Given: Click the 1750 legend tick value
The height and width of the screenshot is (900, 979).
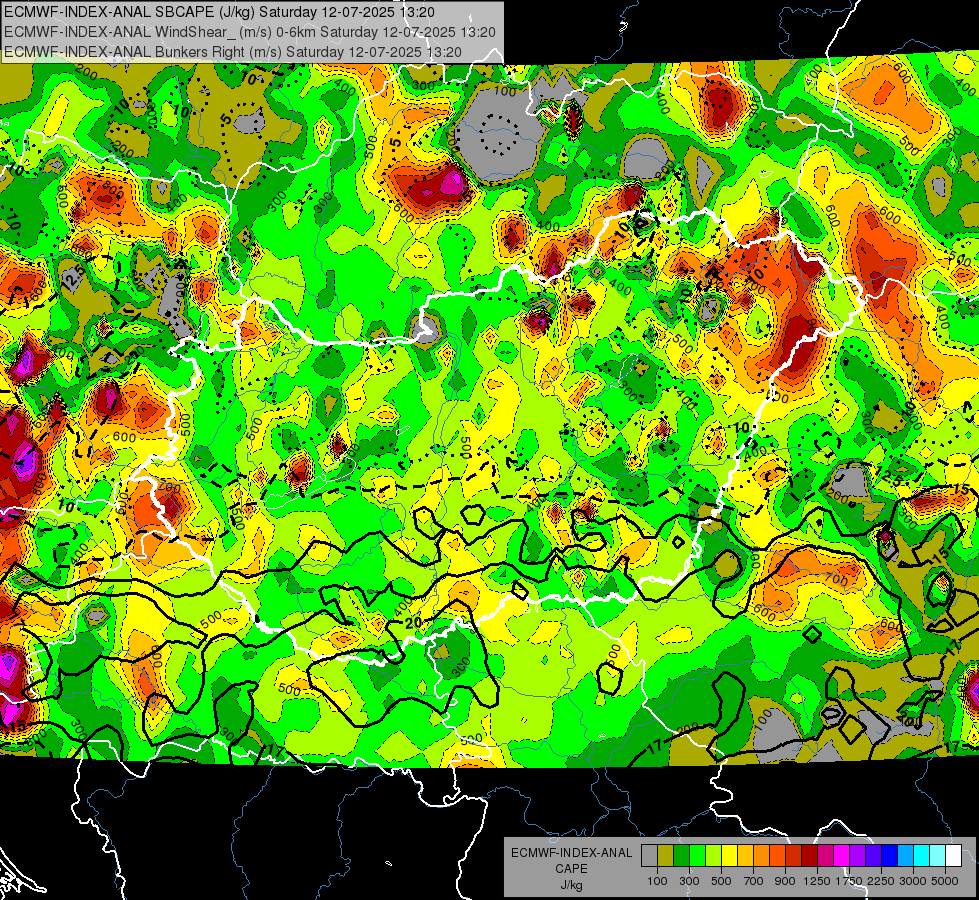Looking at the screenshot, I should tap(850, 881).
